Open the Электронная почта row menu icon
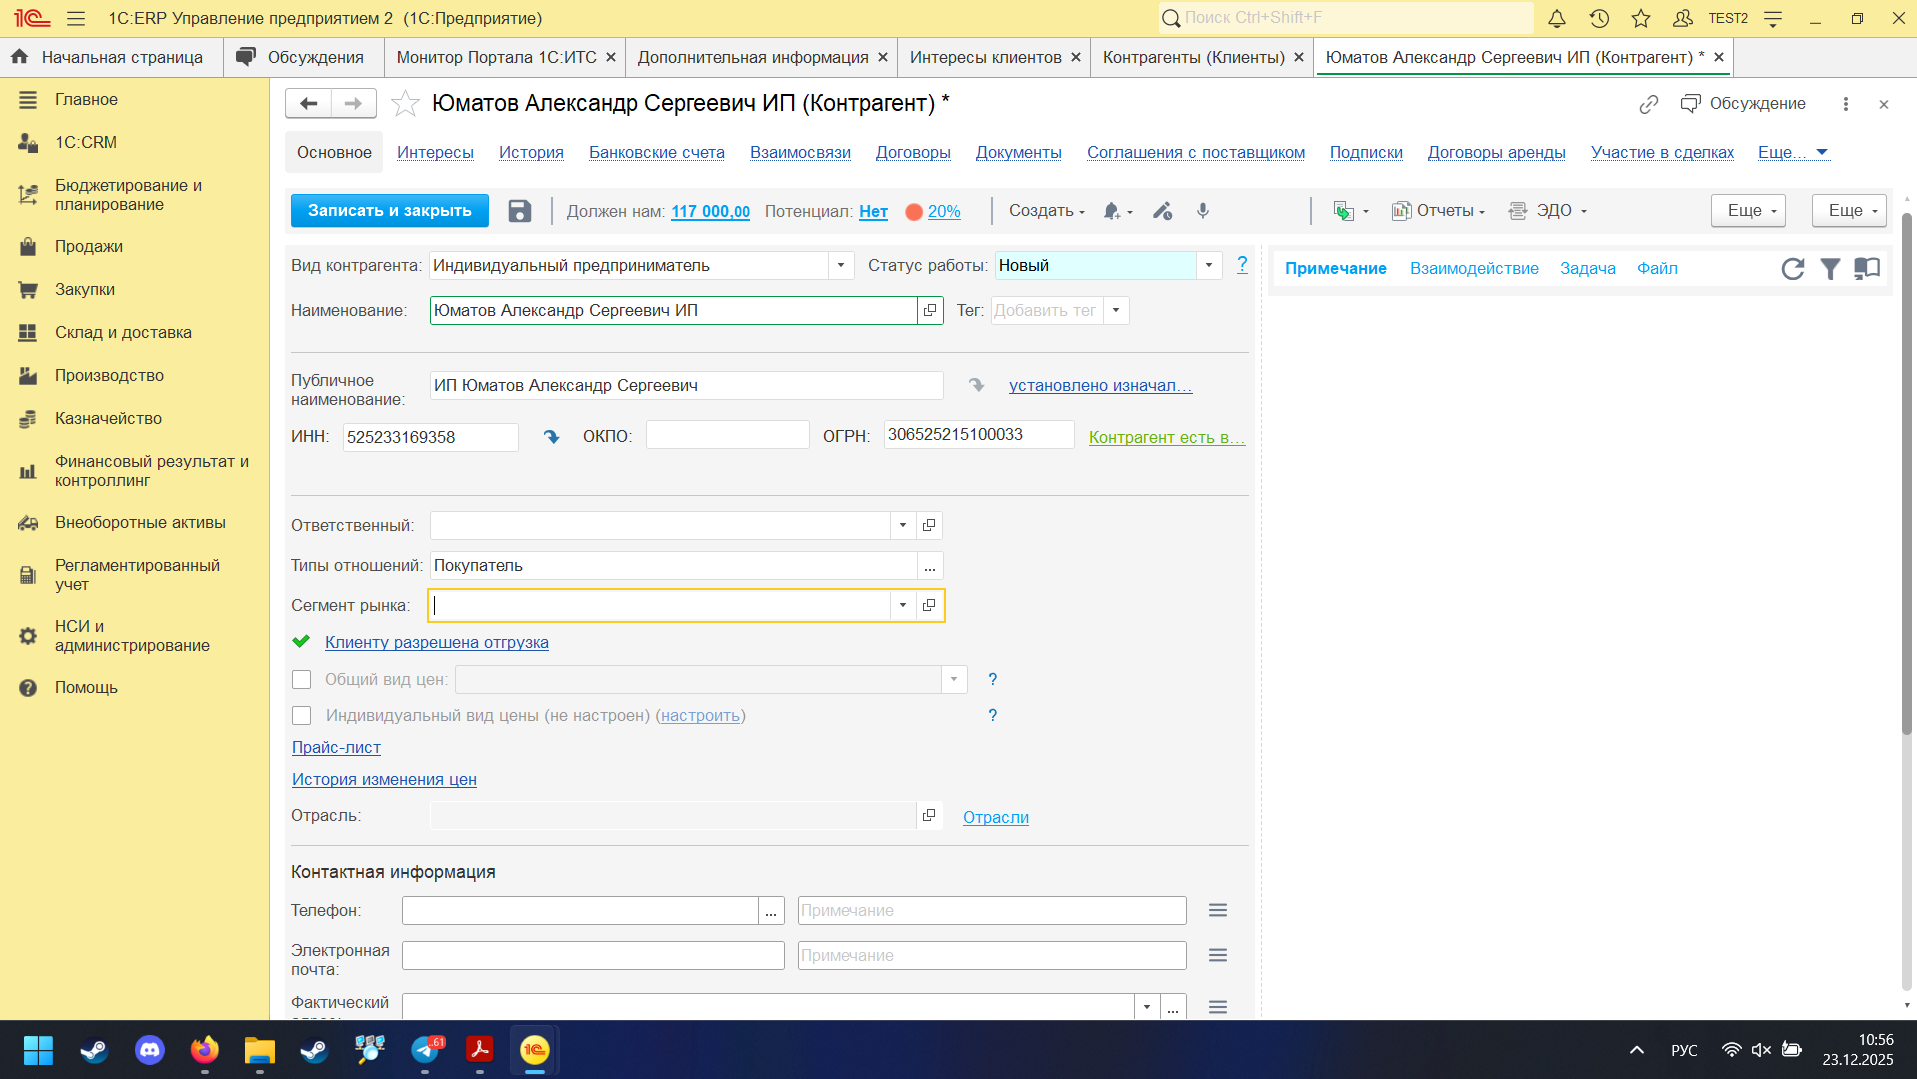 (x=1218, y=955)
